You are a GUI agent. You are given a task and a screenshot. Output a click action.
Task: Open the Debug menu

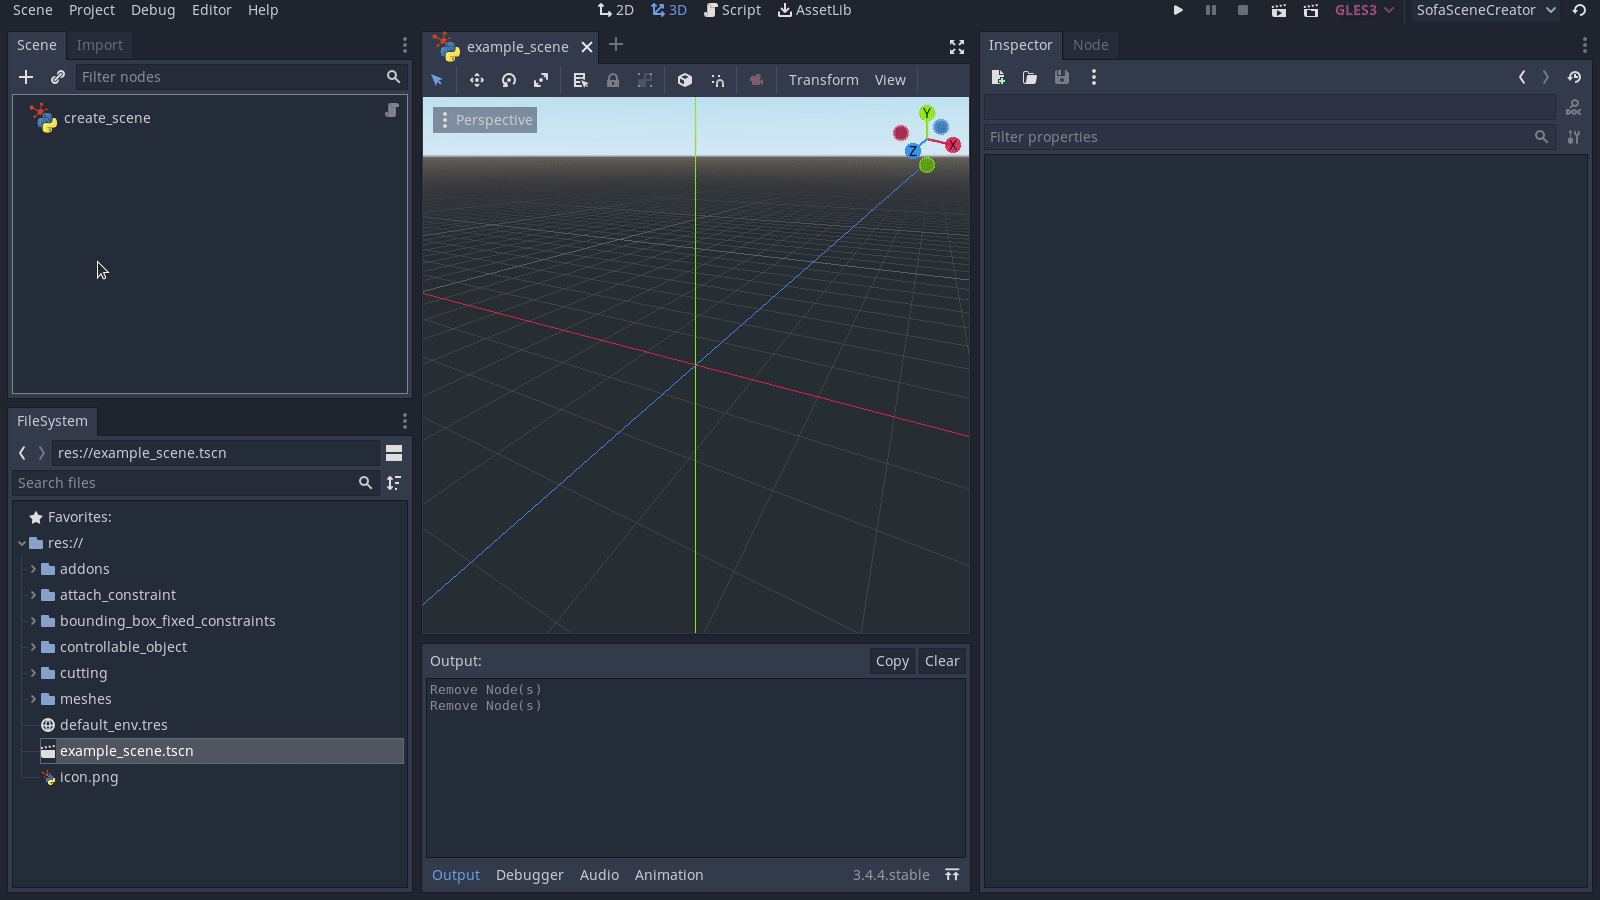click(x=153, y=10)
